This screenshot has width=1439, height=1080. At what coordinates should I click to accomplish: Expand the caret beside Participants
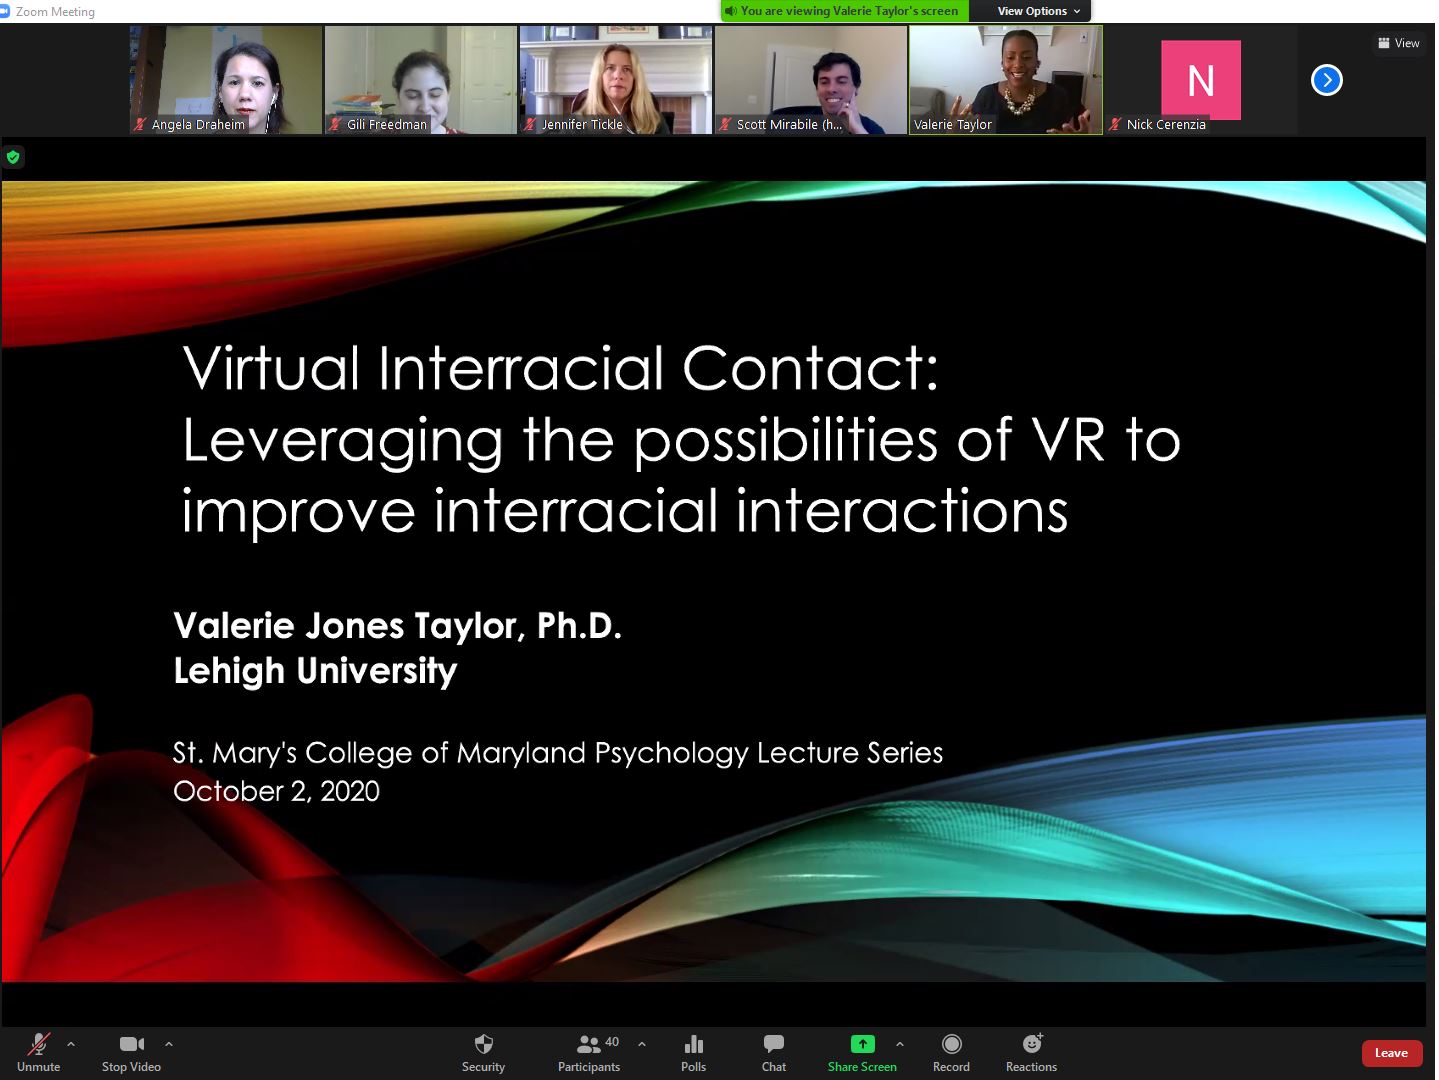(642, 1044)
